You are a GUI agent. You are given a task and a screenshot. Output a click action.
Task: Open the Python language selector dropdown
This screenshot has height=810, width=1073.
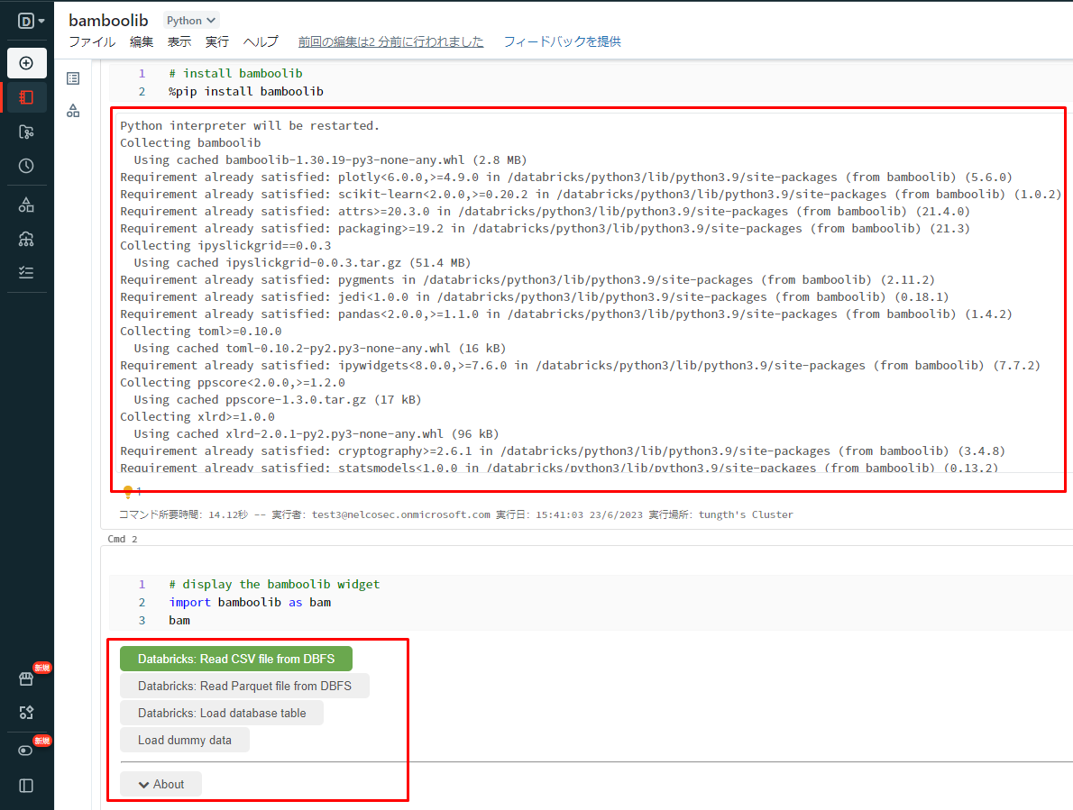click(x=190, y=19)
